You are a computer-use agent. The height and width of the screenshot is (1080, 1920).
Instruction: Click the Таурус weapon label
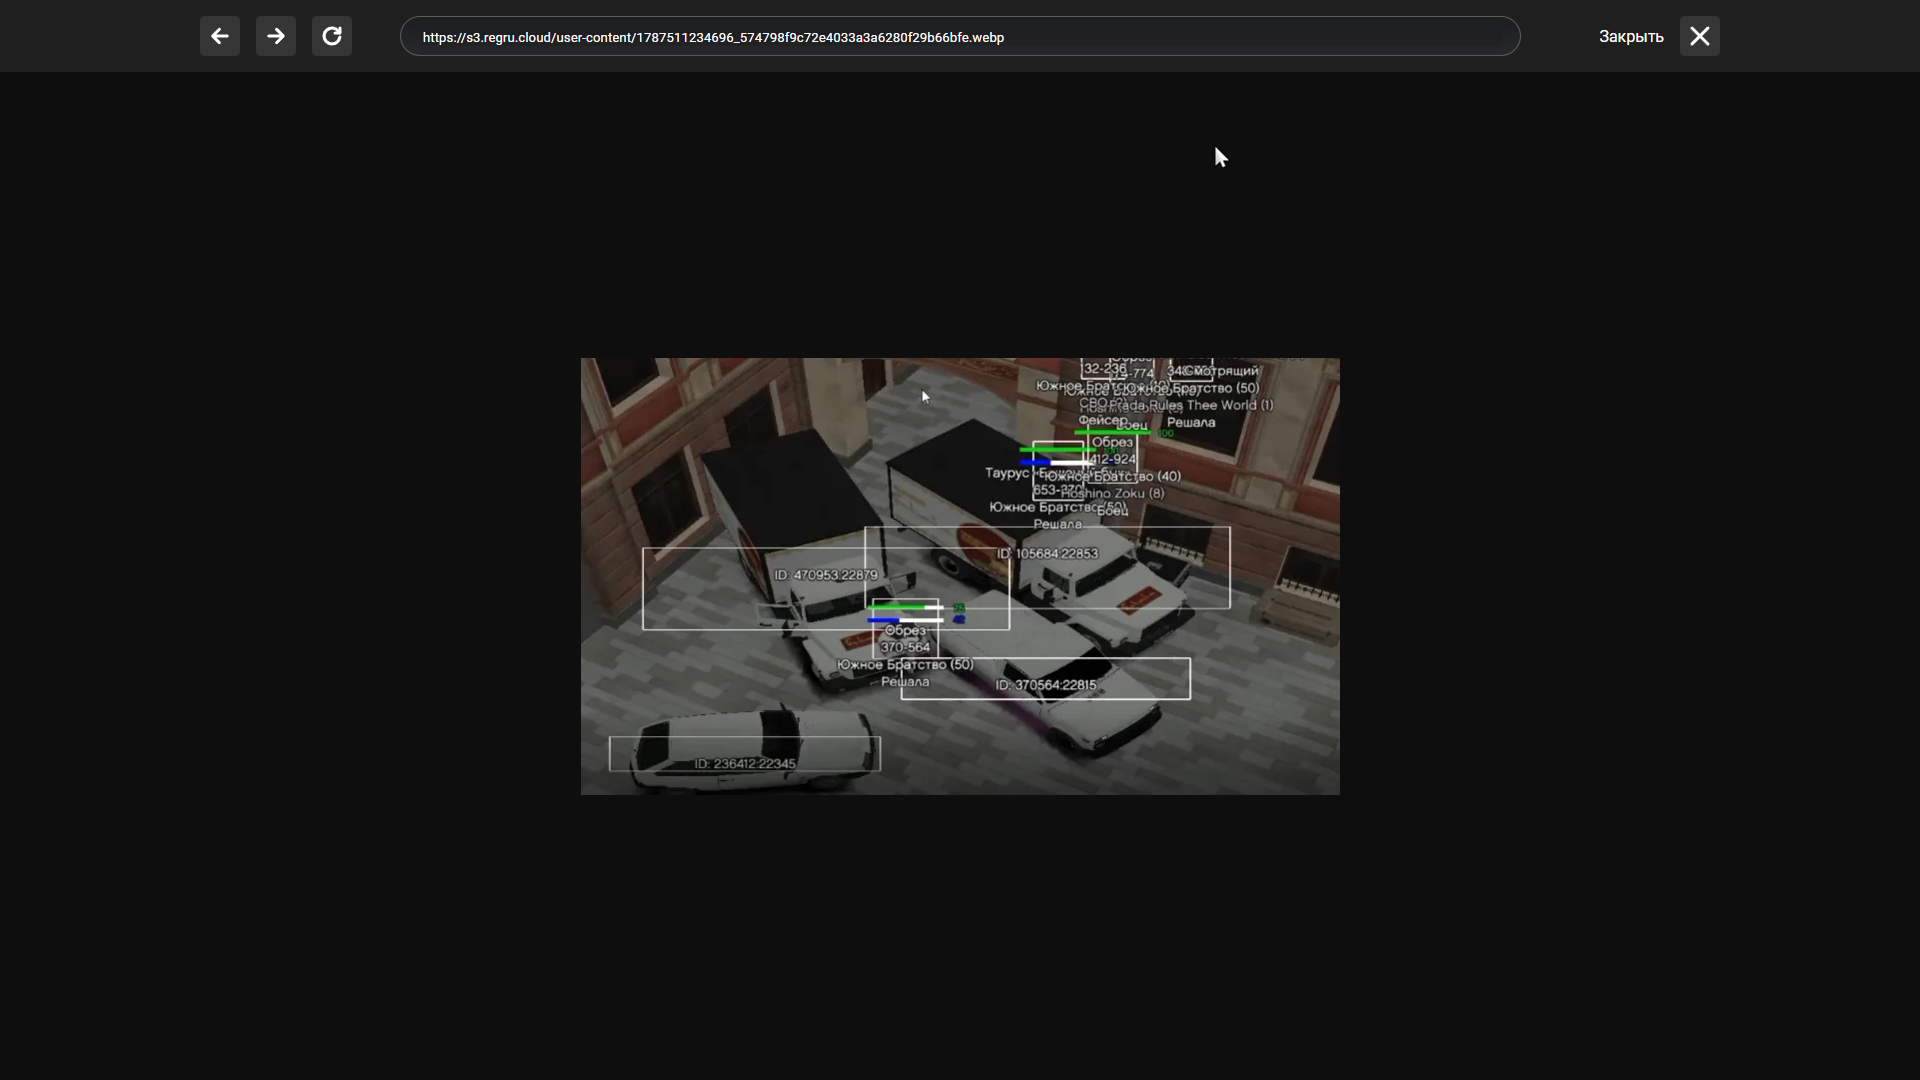1006,473
